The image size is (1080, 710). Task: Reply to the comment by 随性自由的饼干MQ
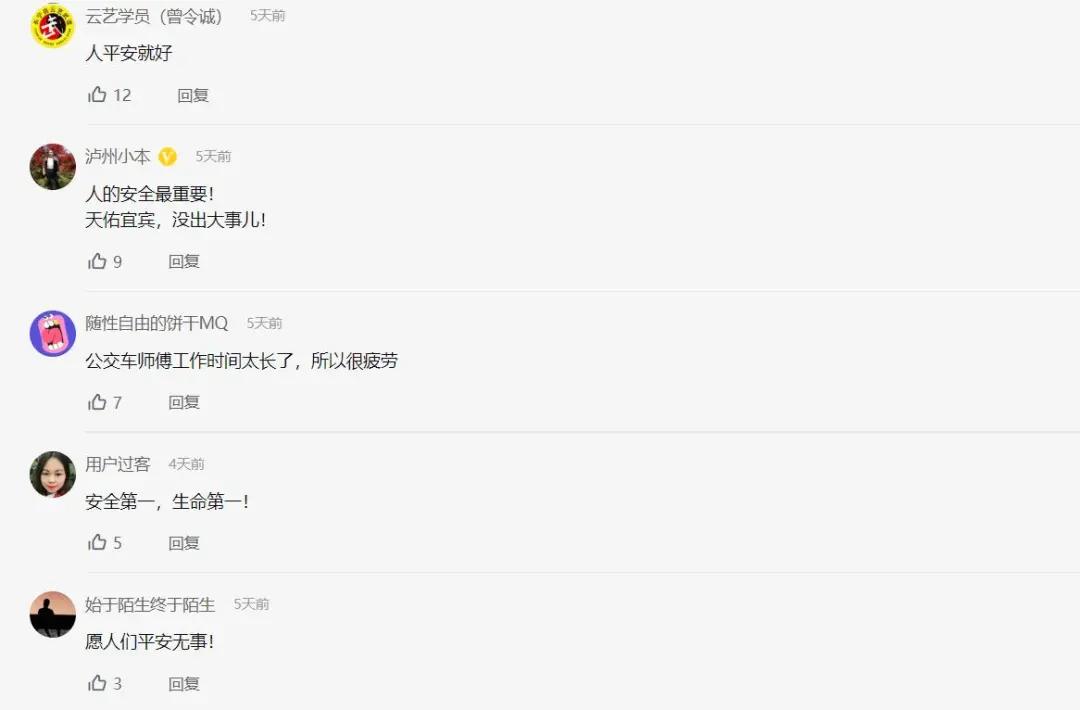tap(184, 402)
